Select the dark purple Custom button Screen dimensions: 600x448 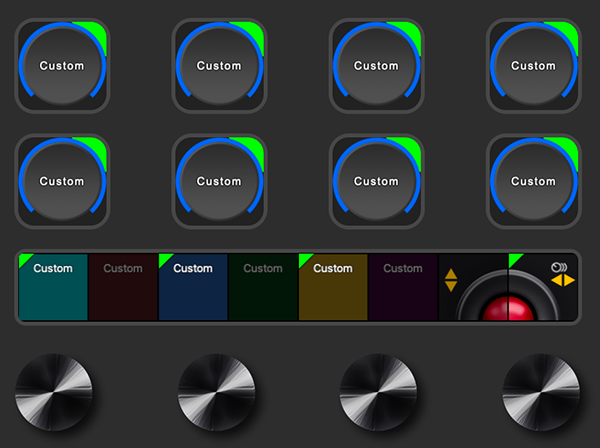403,287
